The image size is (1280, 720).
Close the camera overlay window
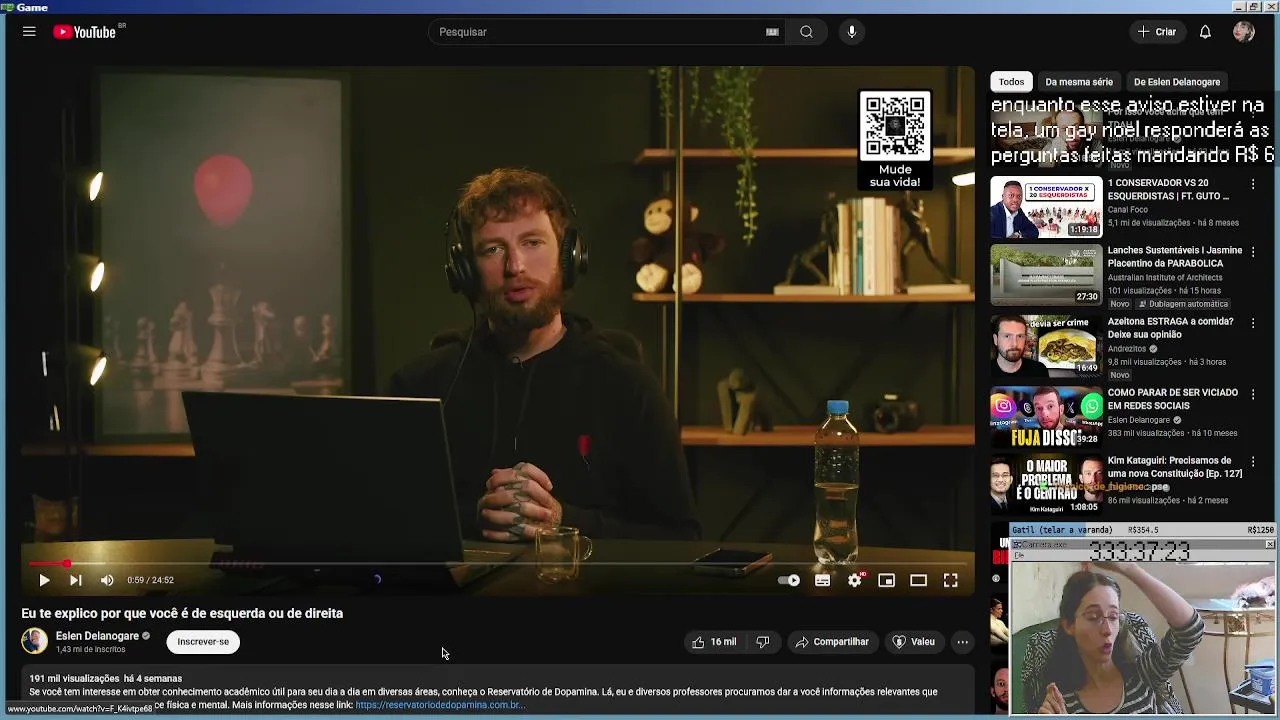tap(1270, 544)
